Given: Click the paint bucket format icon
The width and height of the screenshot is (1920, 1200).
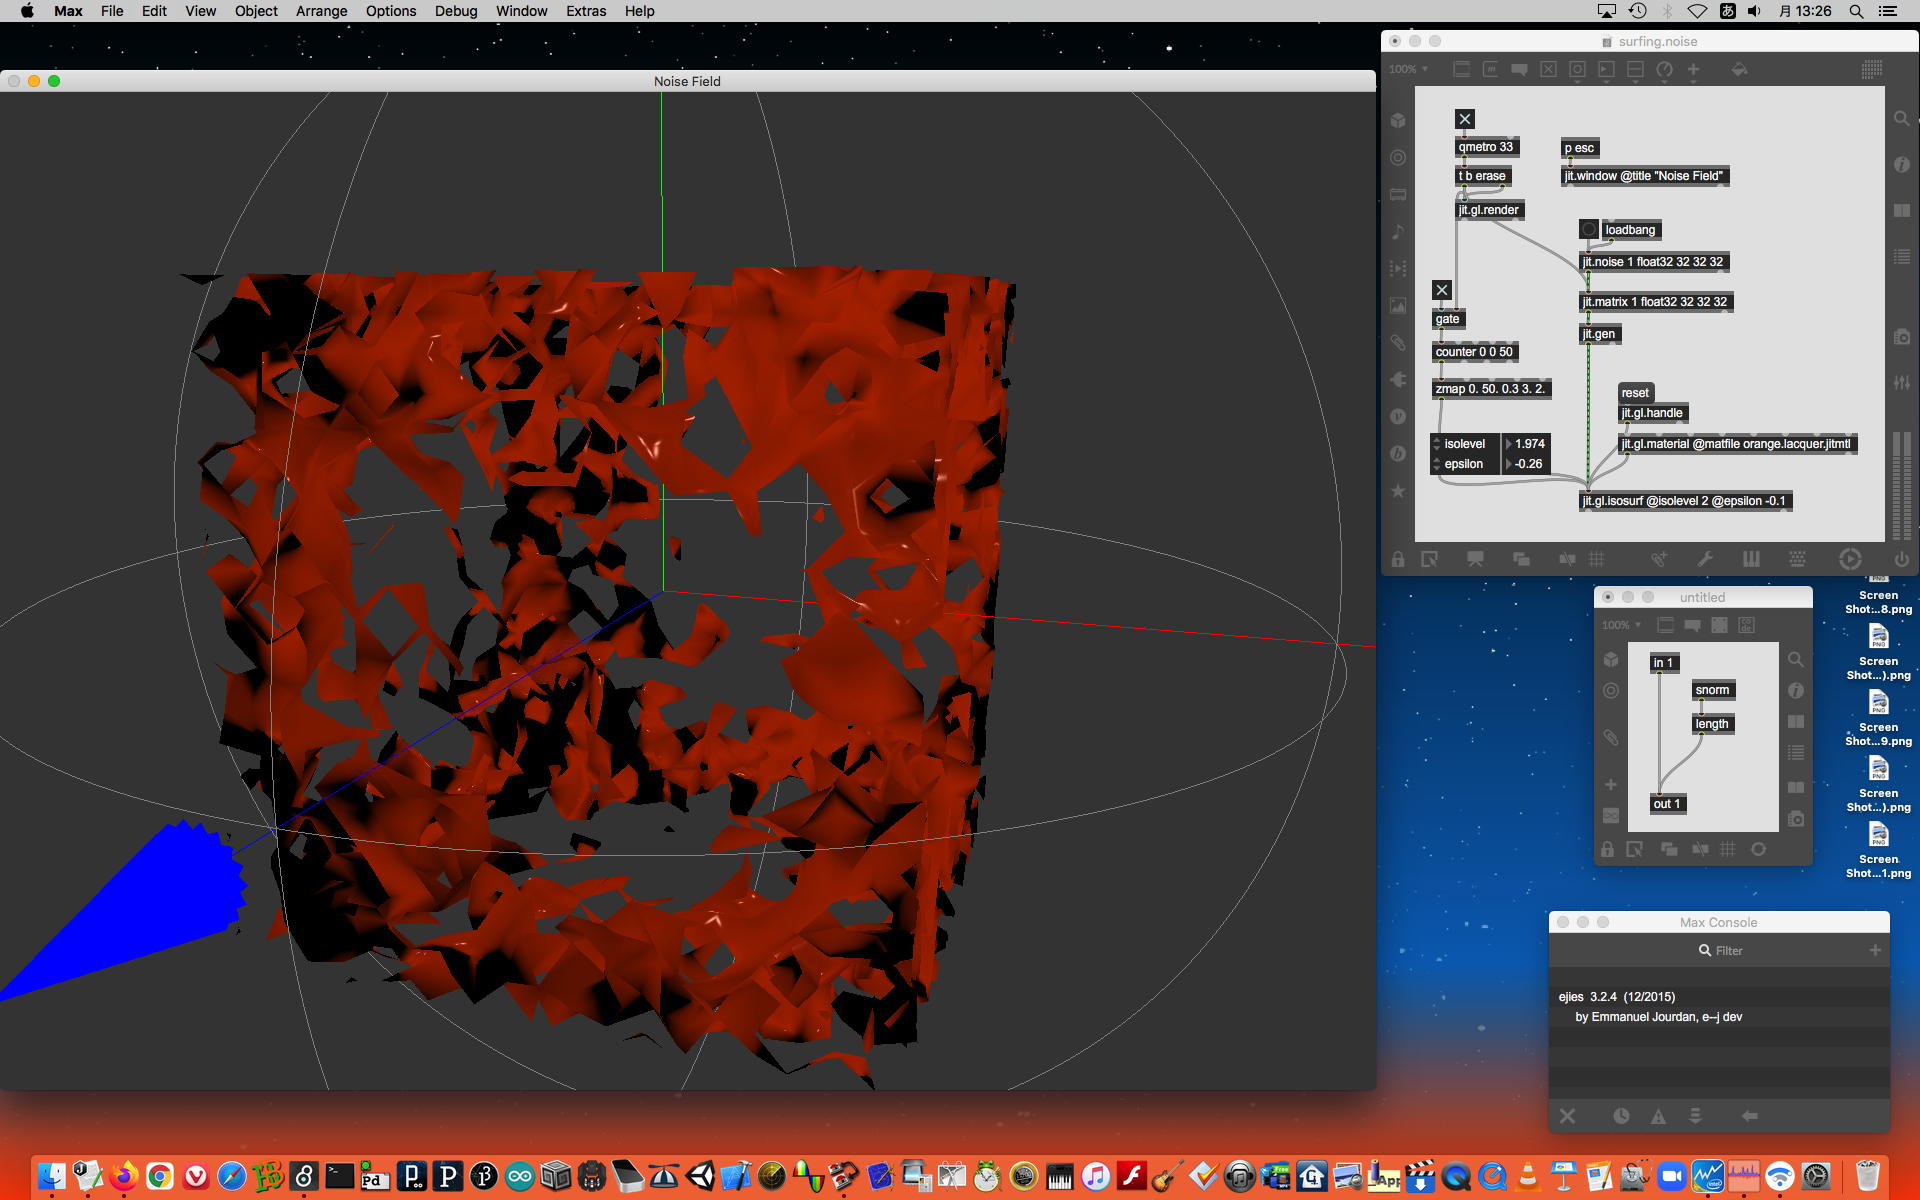Looking at the screenshot, I should [x=1740, y=69].
